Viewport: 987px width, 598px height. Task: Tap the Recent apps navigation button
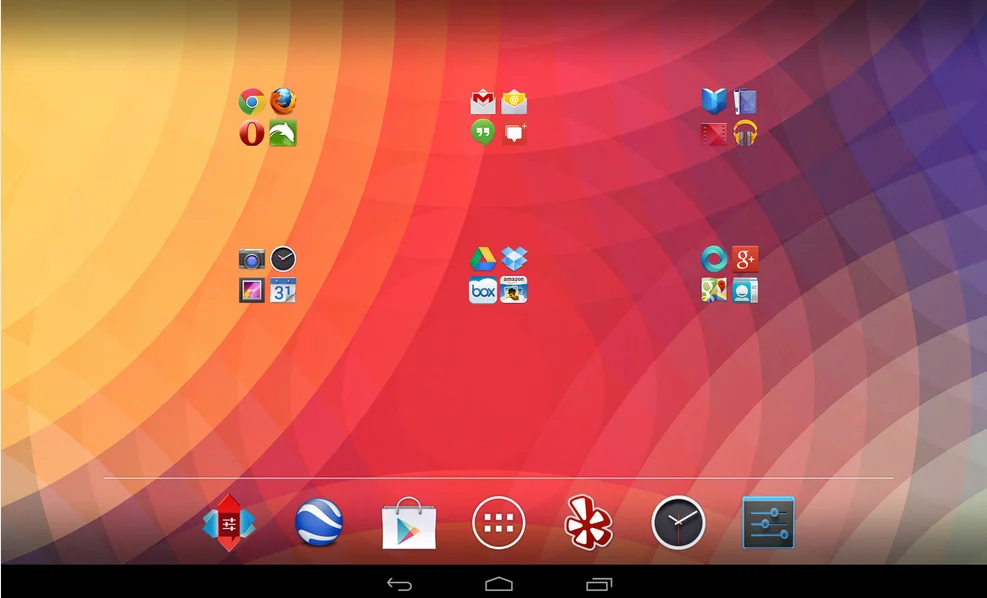pyautogui.click(x=599, y=584)
